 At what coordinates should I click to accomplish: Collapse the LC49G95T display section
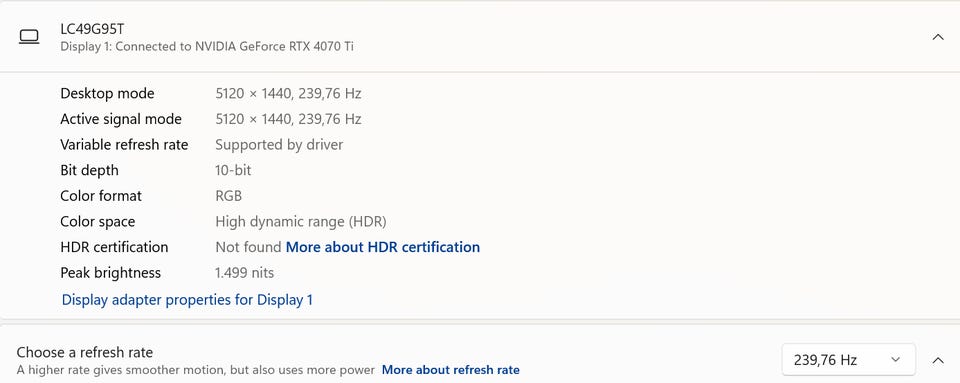coord(937,37)
